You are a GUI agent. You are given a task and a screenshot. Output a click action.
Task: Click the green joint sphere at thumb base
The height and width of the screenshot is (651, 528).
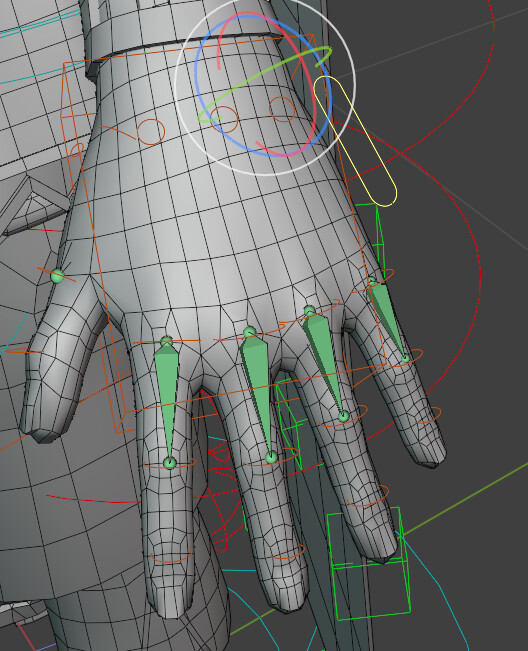point(57,275)
